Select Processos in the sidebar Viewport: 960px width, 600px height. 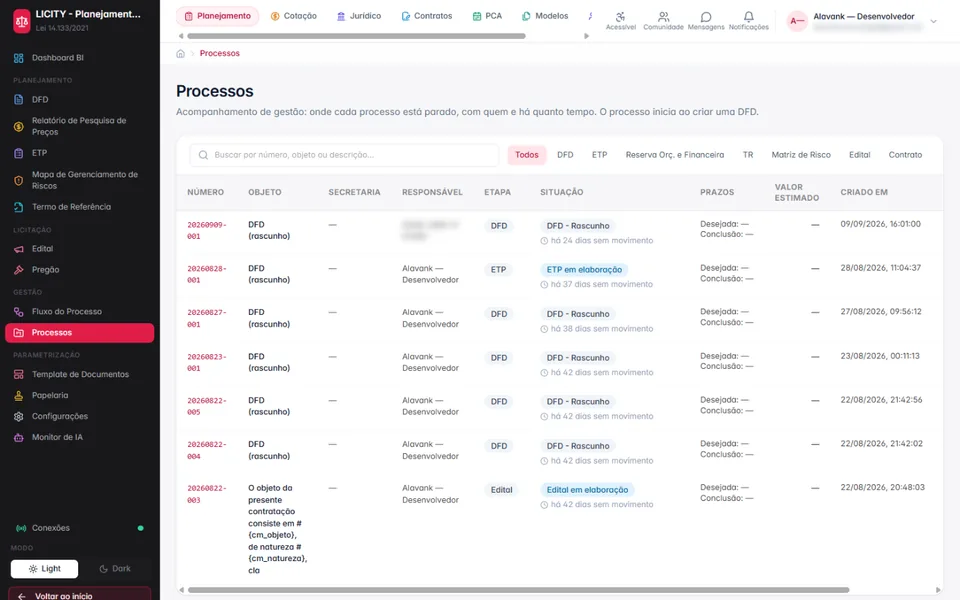point(80,332)
